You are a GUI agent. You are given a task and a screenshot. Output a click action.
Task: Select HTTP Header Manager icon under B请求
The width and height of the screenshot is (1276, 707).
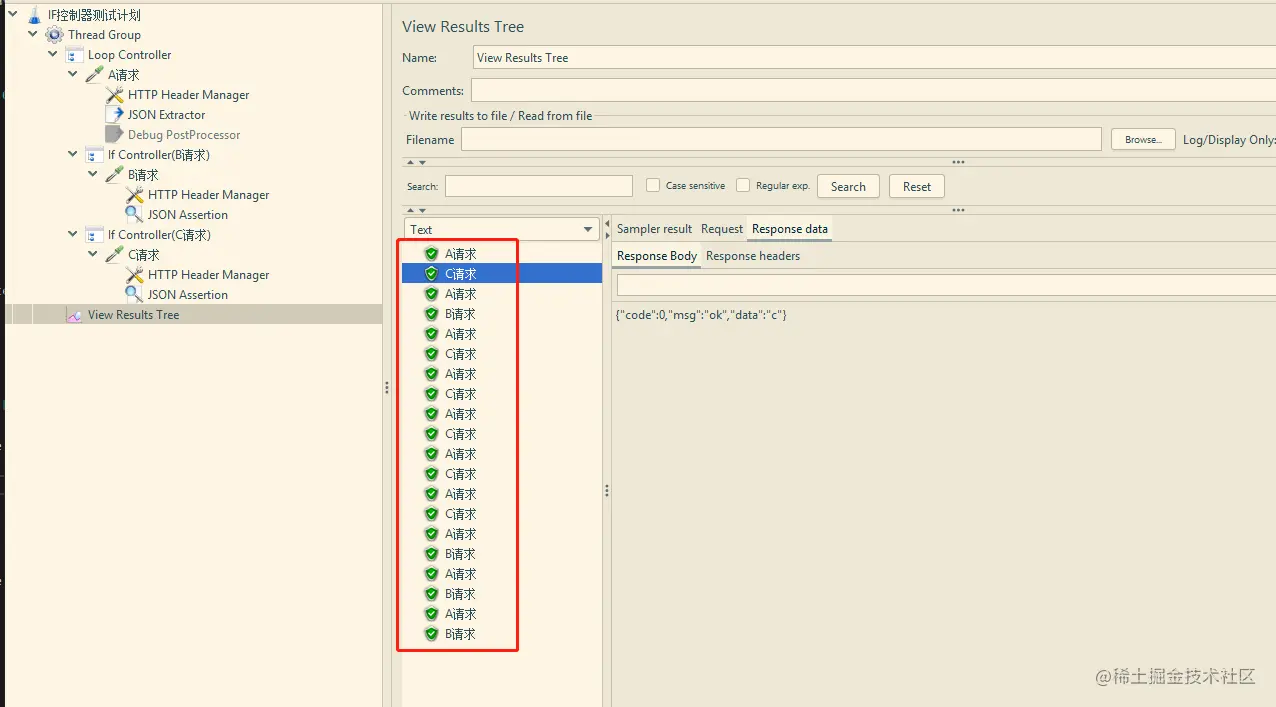coord(134,195)
